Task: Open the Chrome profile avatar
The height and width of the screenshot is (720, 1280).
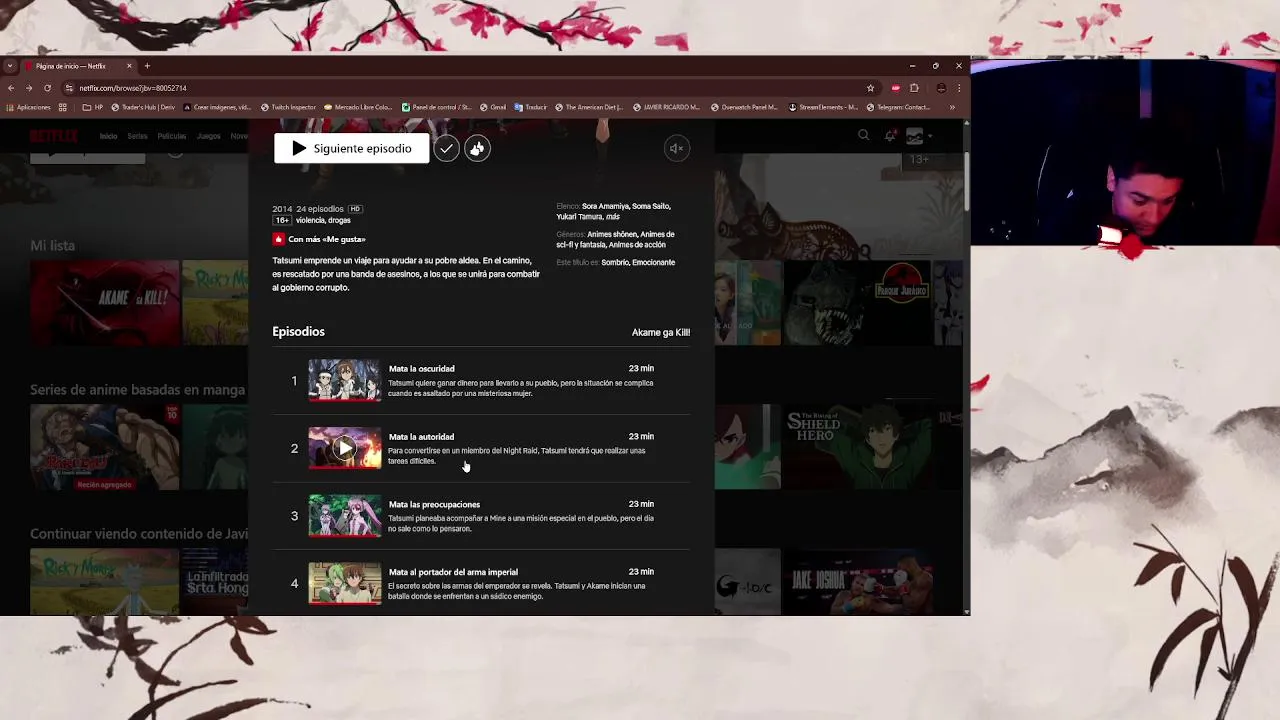Action: pos(941,88)
